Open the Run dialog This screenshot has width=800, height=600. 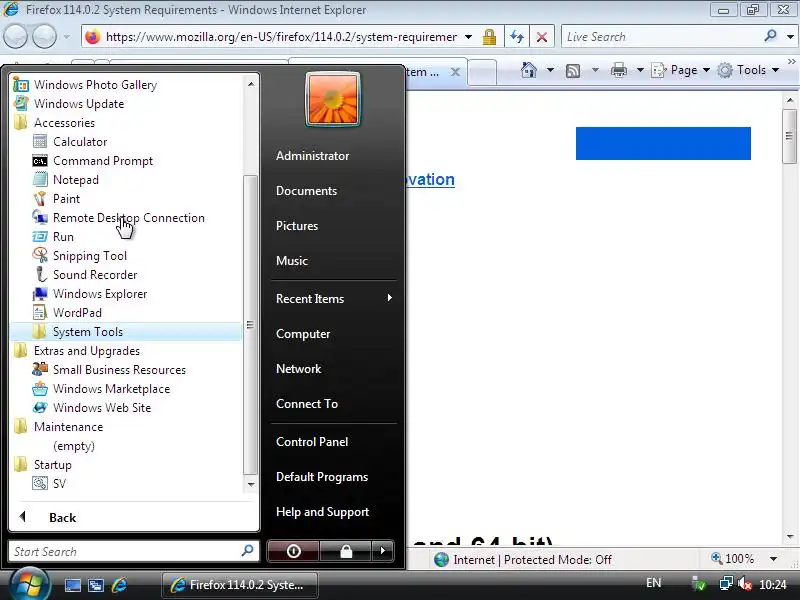click(x=63, y=237)
